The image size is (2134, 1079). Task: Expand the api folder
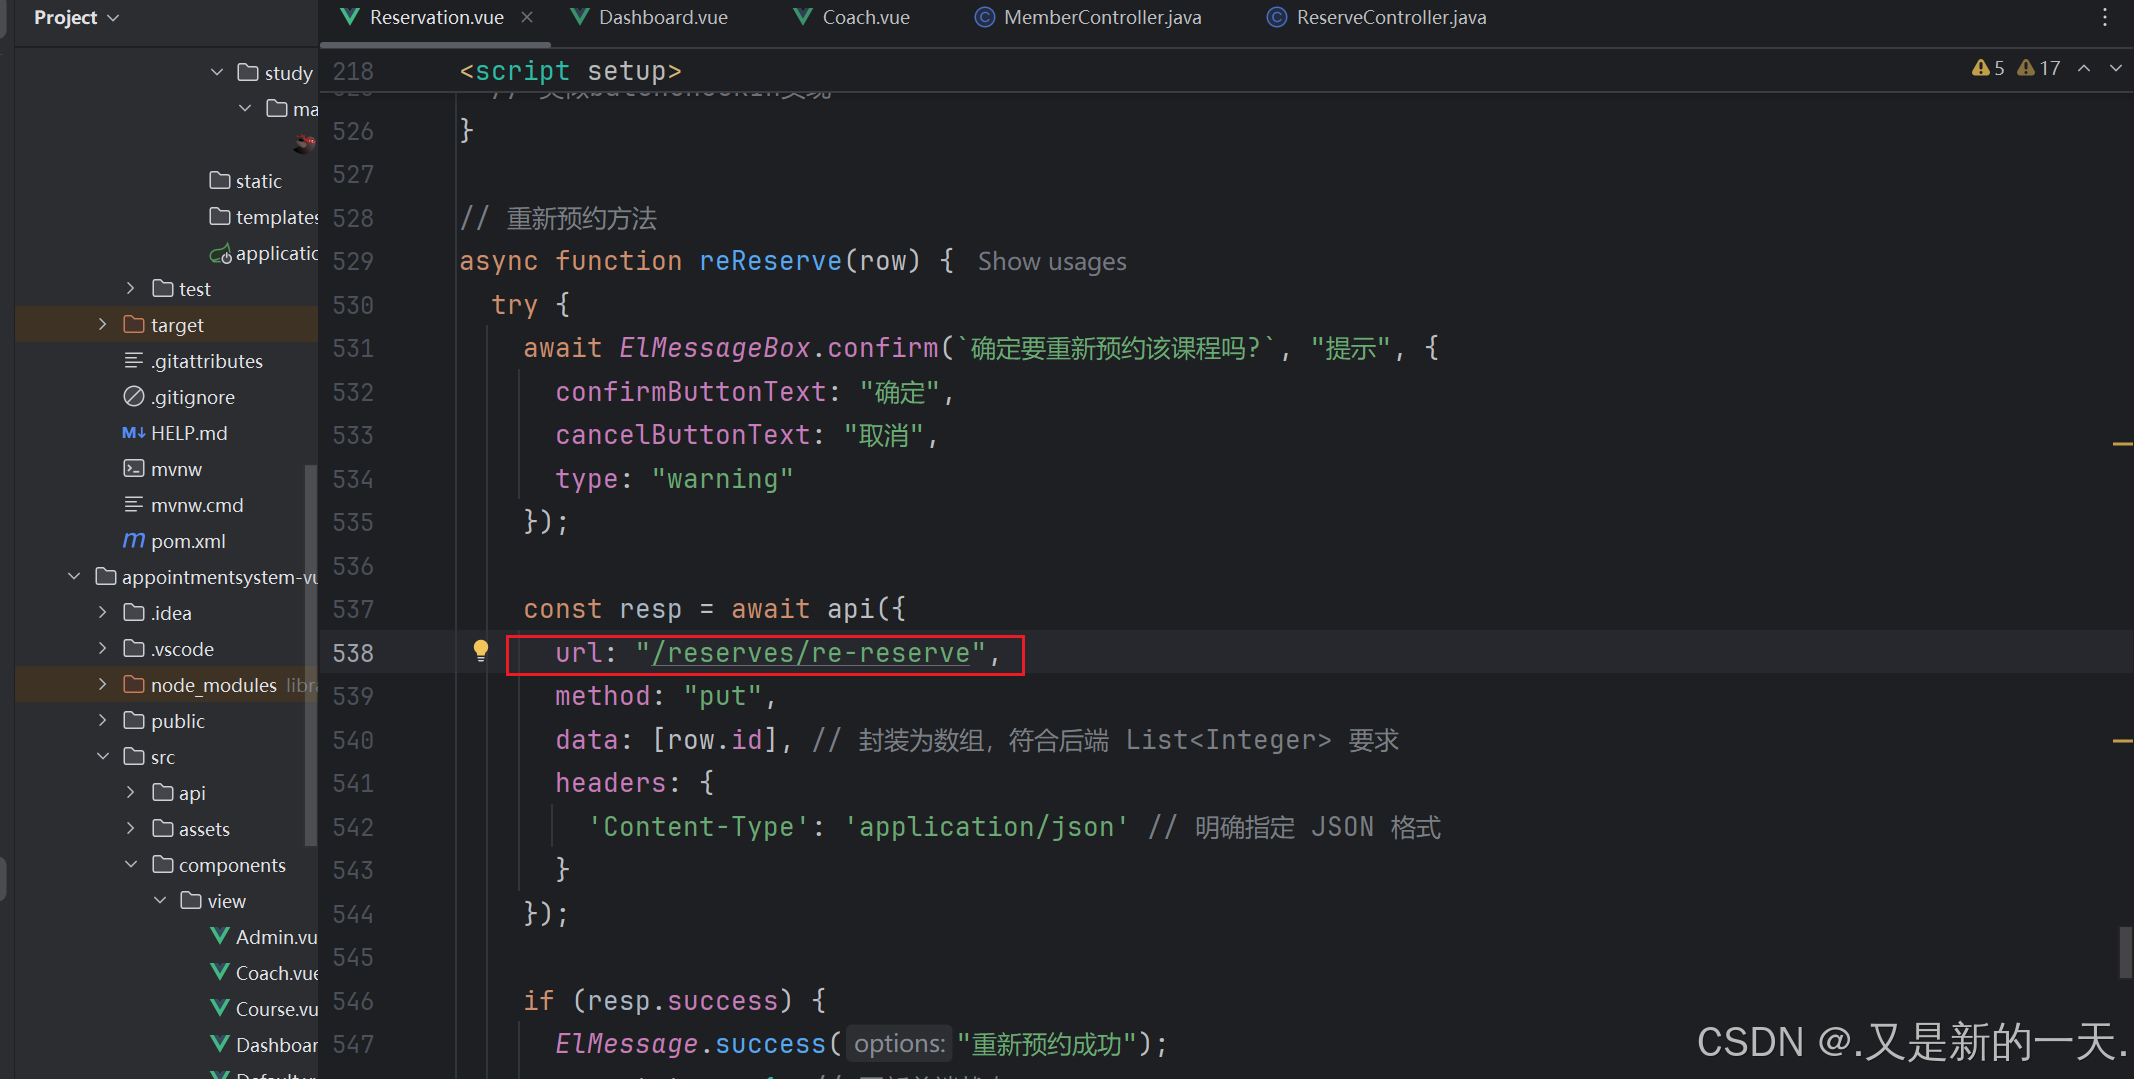tap(131, 792)
